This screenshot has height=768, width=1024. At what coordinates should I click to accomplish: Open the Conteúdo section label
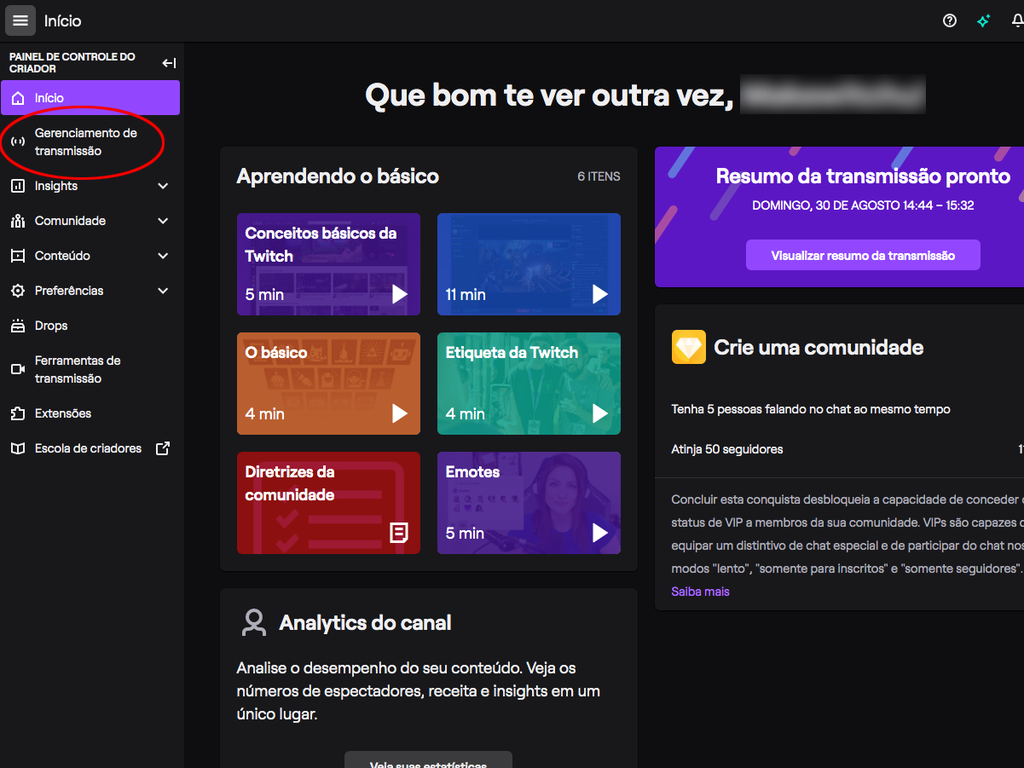click(63, 256)
